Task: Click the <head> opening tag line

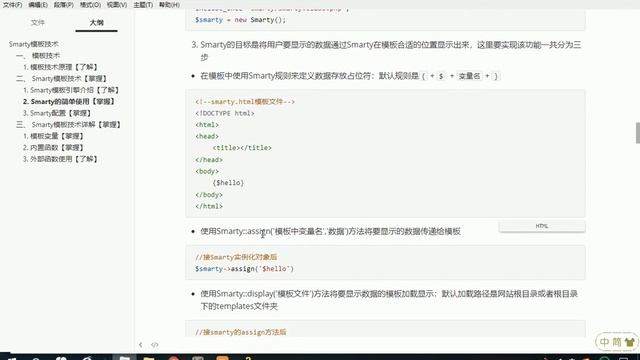Action: point(207,136)
